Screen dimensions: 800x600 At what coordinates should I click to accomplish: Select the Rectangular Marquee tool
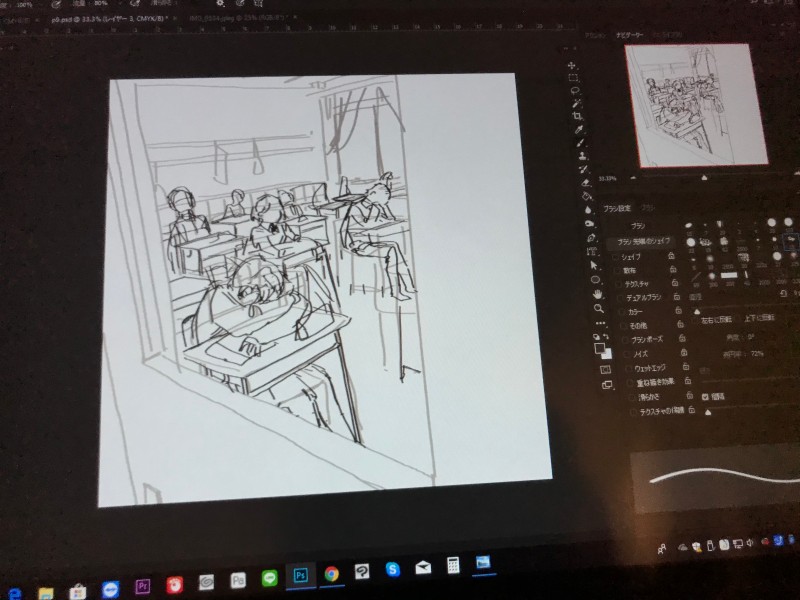573,78
